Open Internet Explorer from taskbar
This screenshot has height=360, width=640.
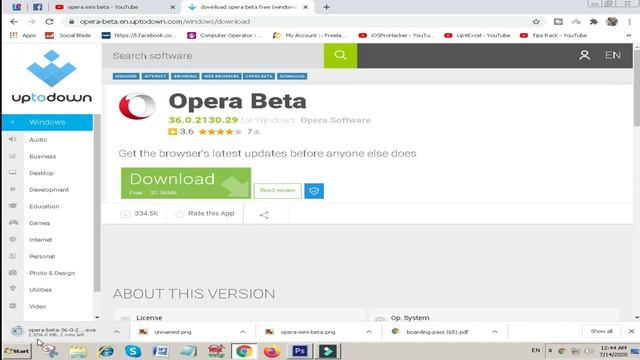point(106,351)
